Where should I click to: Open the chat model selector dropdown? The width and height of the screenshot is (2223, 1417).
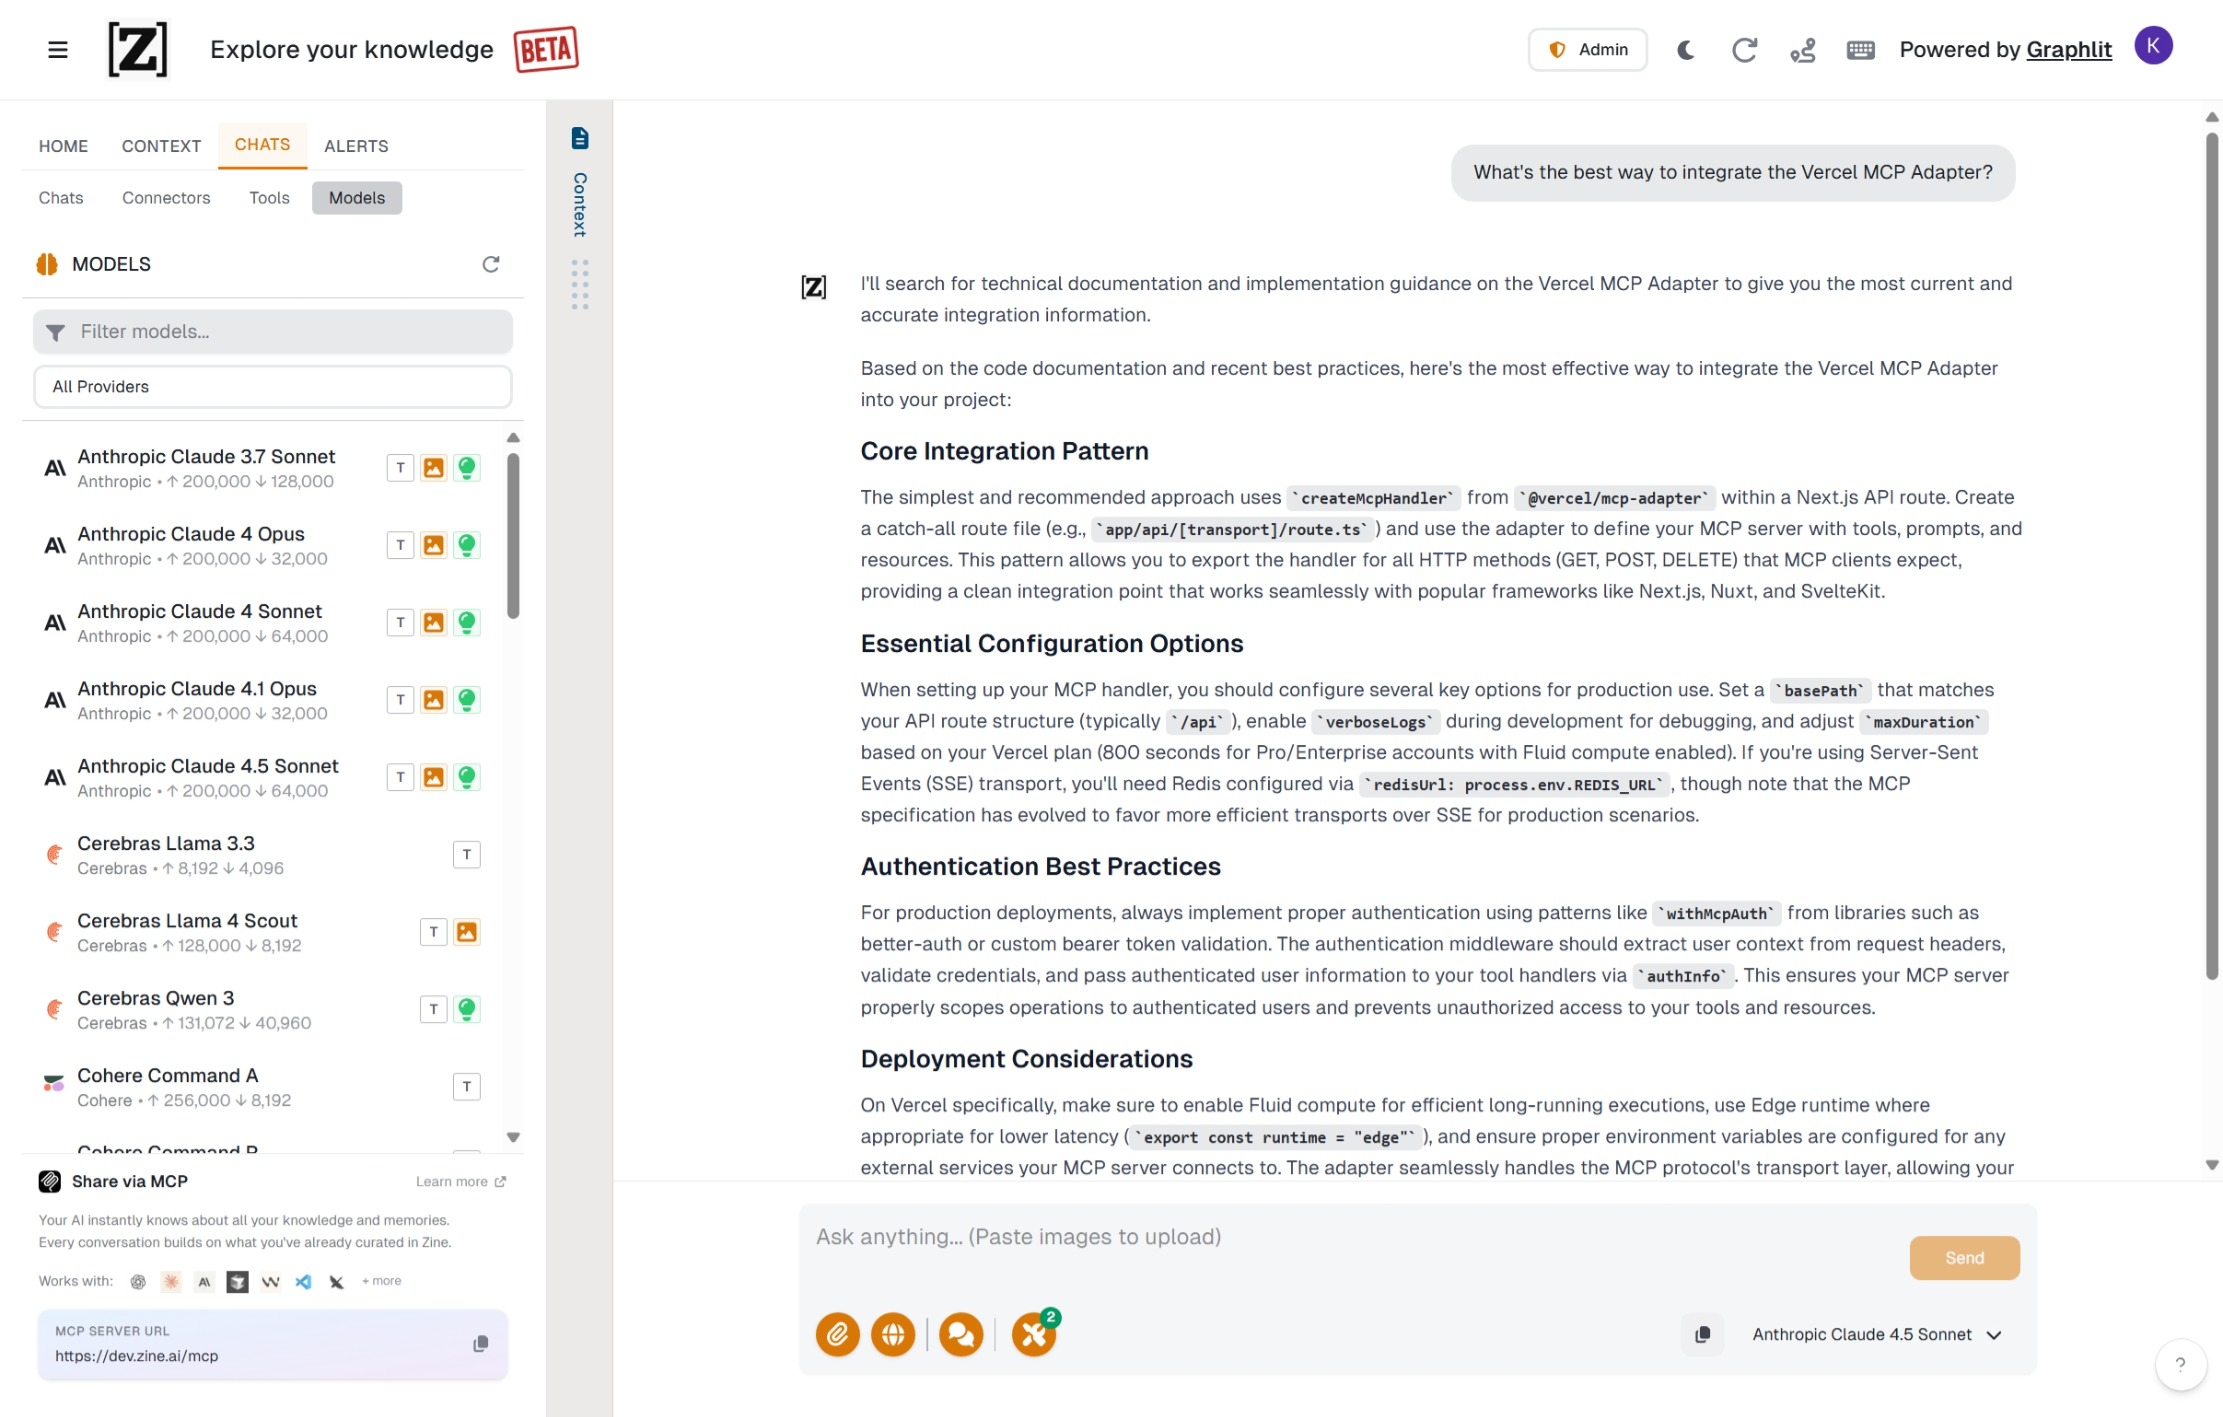(1876, 1334)
